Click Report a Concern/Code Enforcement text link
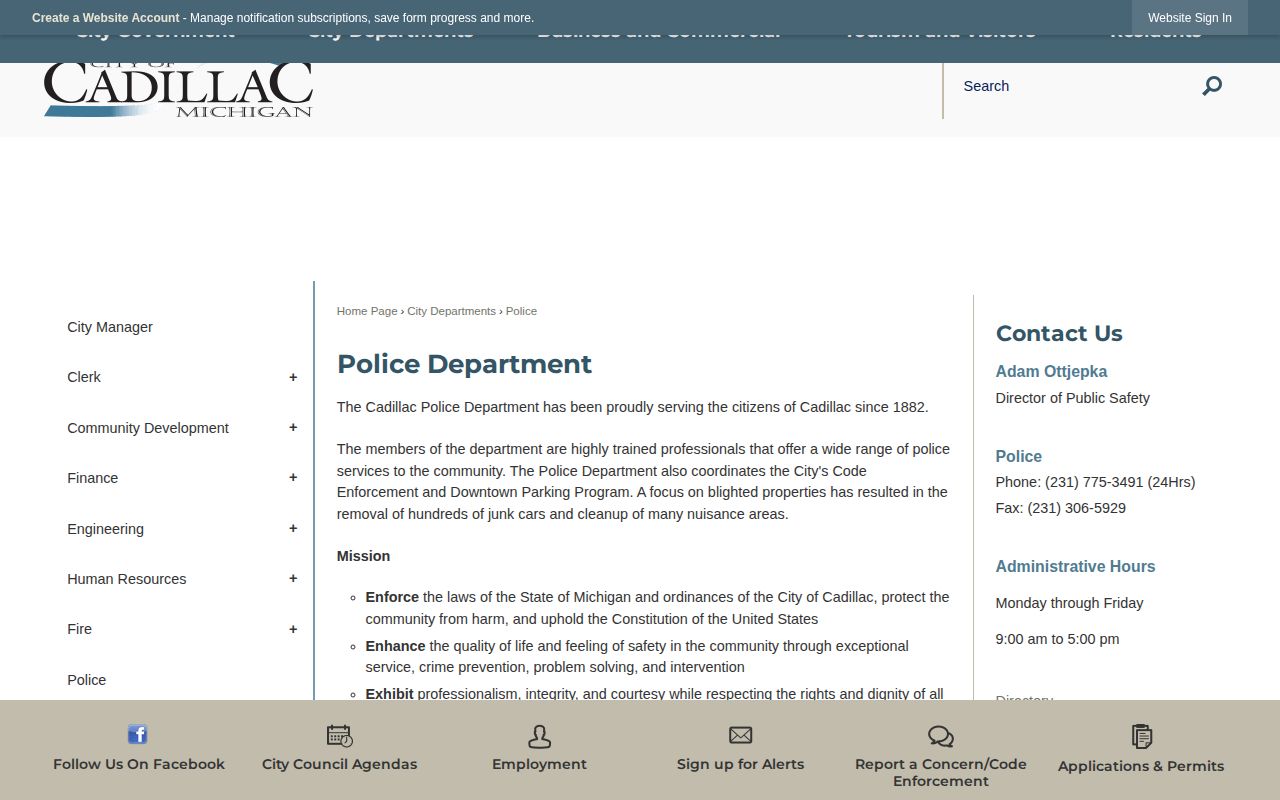This screenshot has height=800, width=1280. click(941, 772)
